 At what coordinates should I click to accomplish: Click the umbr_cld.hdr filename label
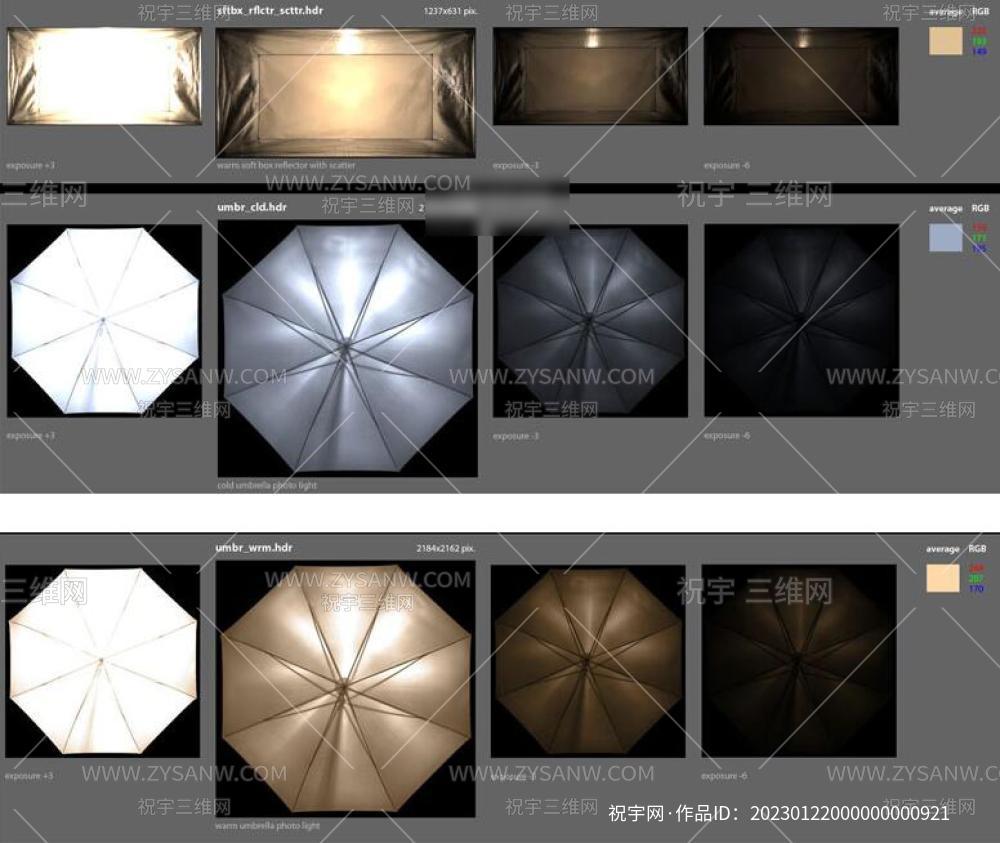252,207
